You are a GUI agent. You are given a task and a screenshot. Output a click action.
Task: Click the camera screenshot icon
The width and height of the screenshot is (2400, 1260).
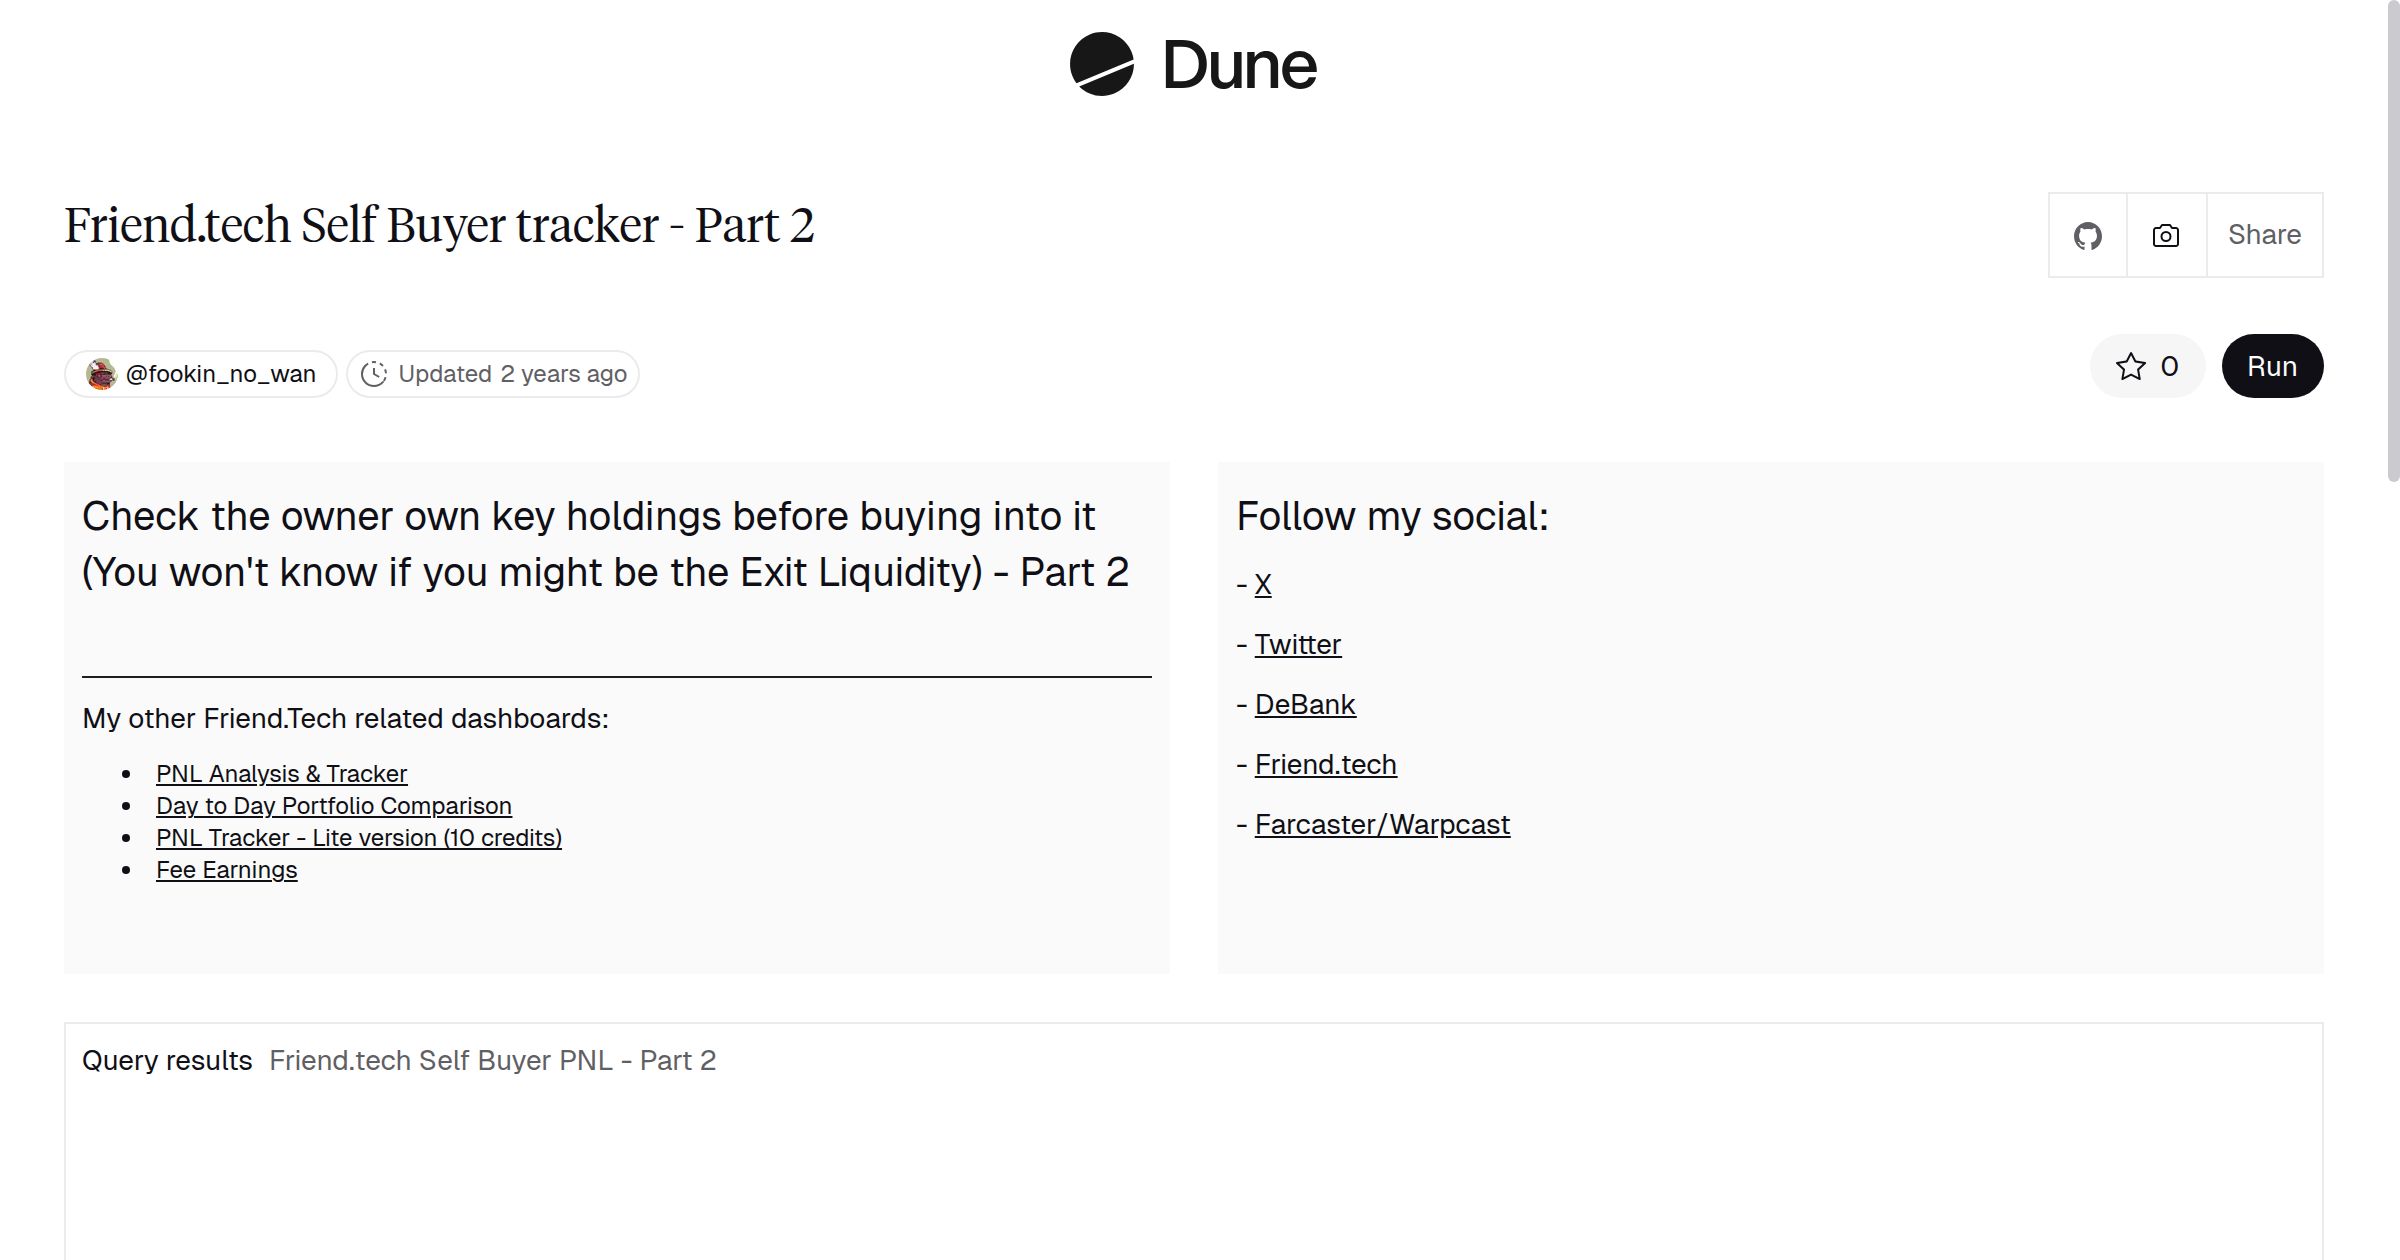[2166, 236]
